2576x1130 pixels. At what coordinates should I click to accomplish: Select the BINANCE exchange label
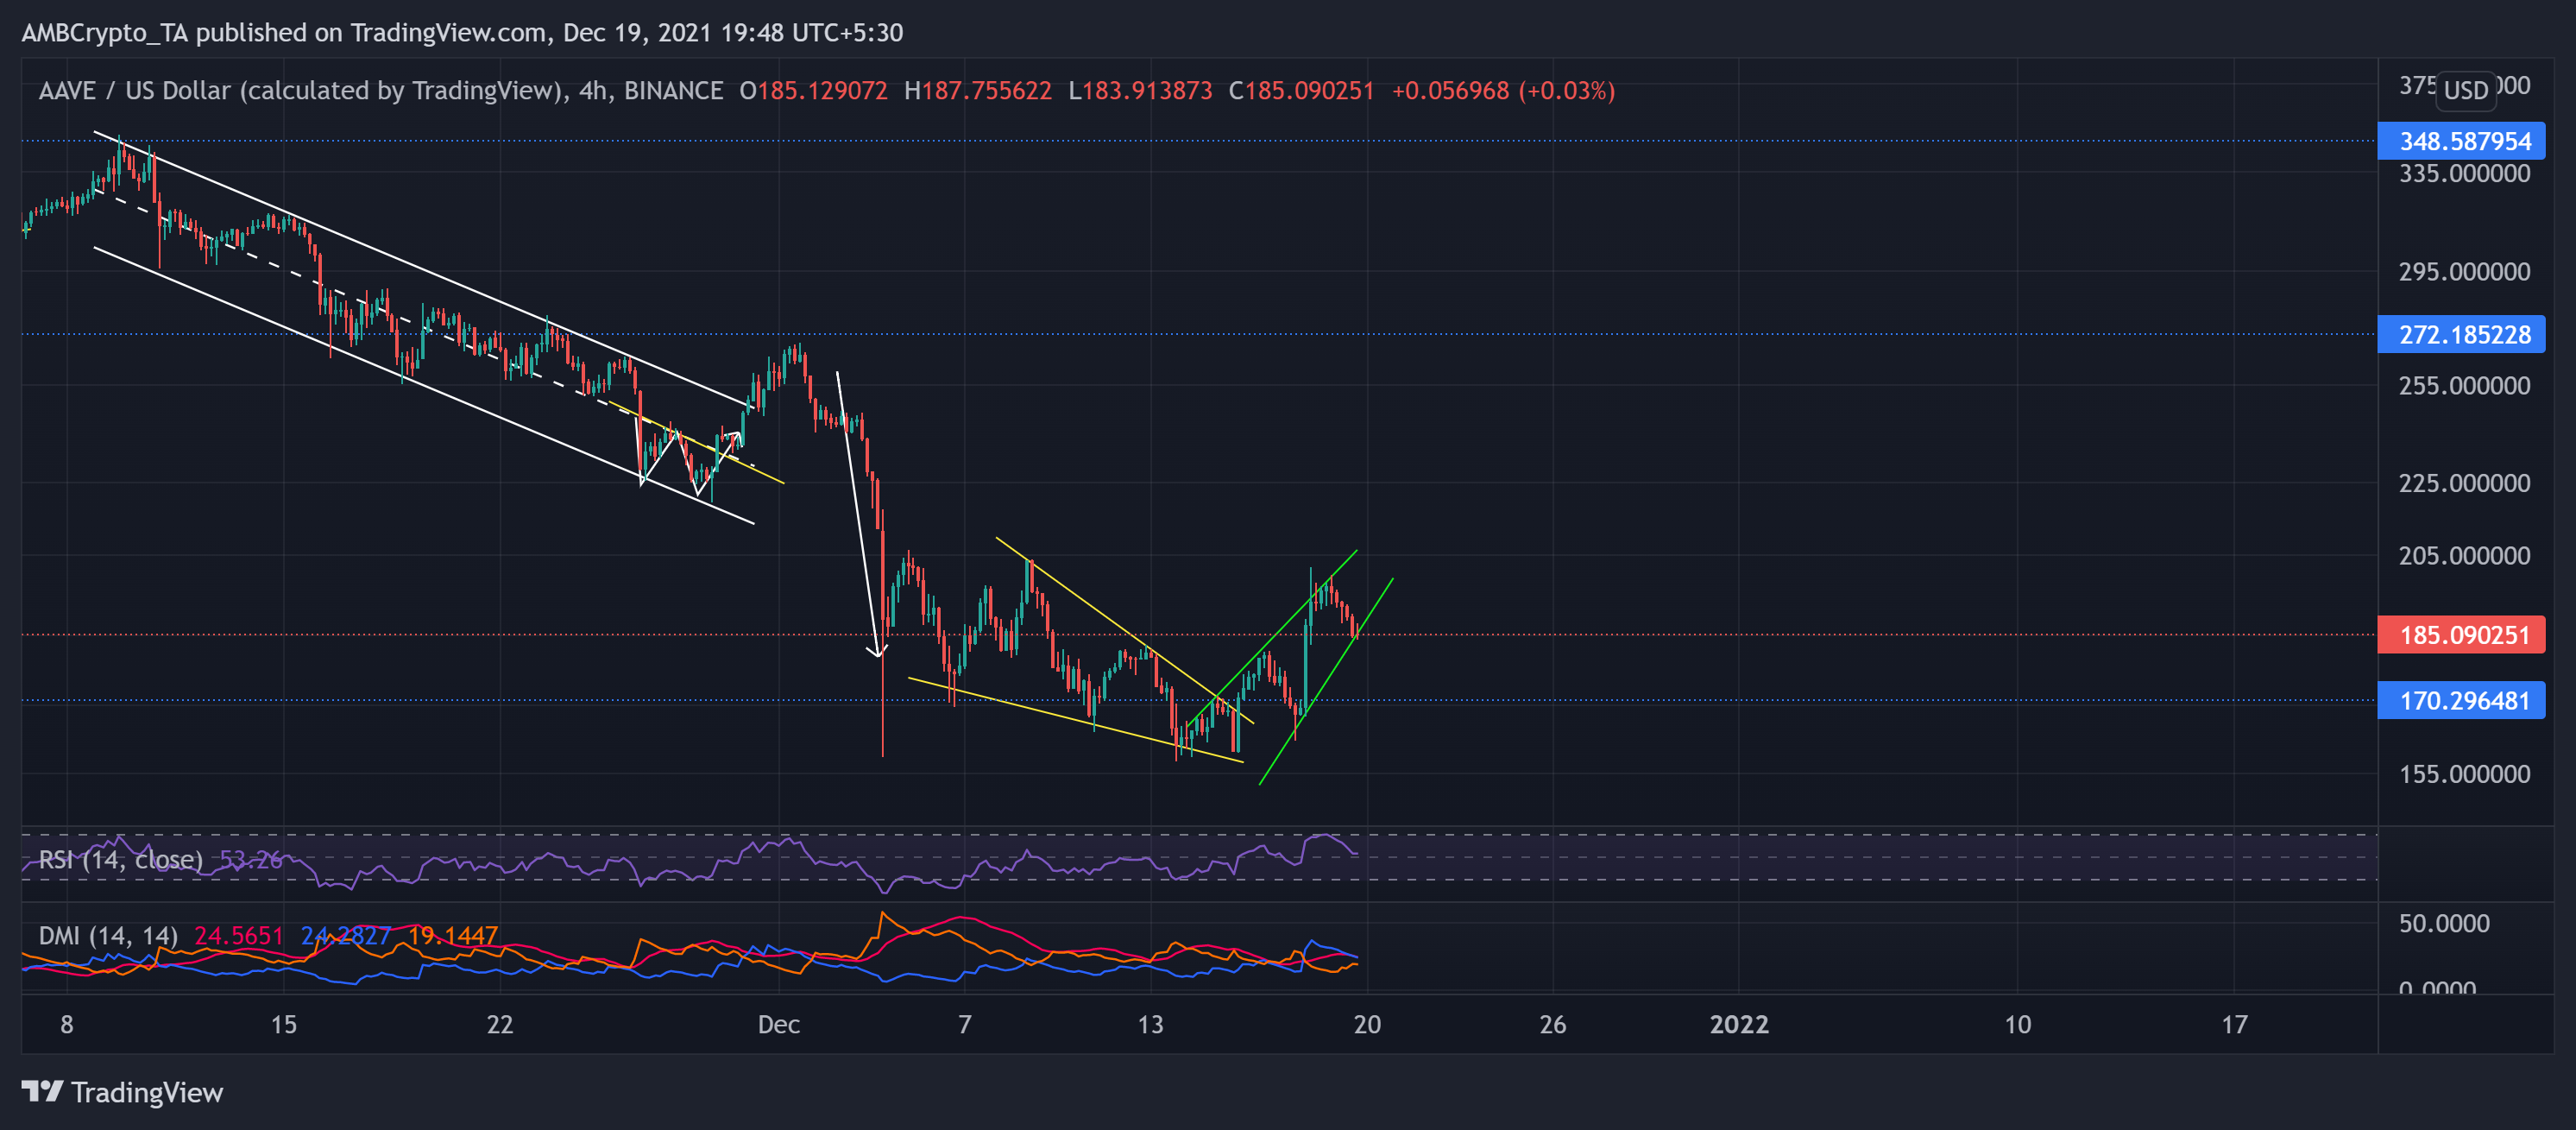(x=672, y=90)
